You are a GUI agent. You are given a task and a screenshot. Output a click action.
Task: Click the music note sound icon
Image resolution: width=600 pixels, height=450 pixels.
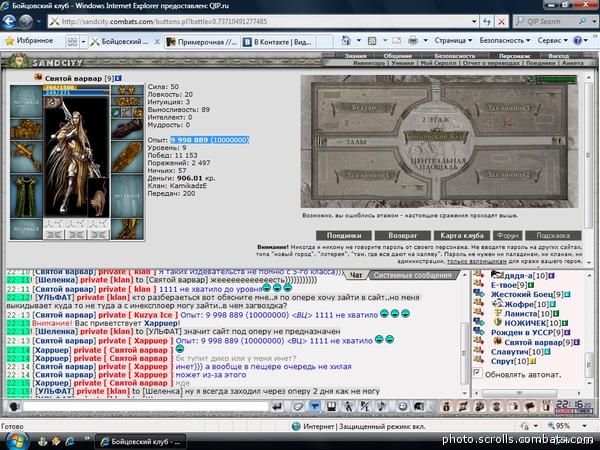[x=382, y=406]
